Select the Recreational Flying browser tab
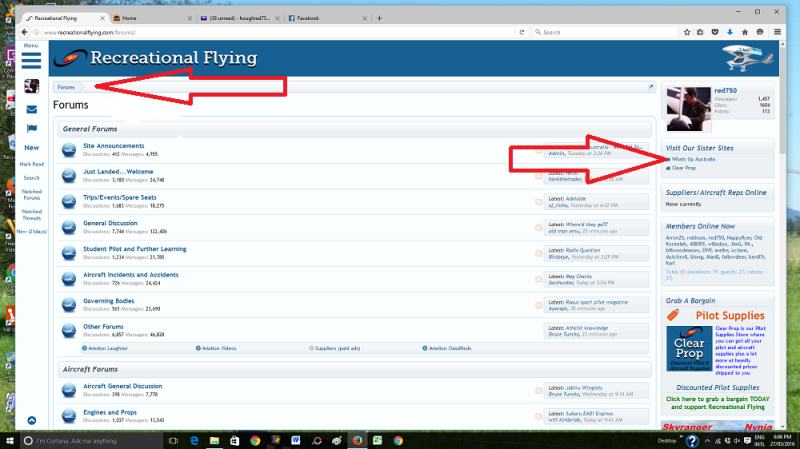The width and height of the screenshot is (800, 449). 65,18
